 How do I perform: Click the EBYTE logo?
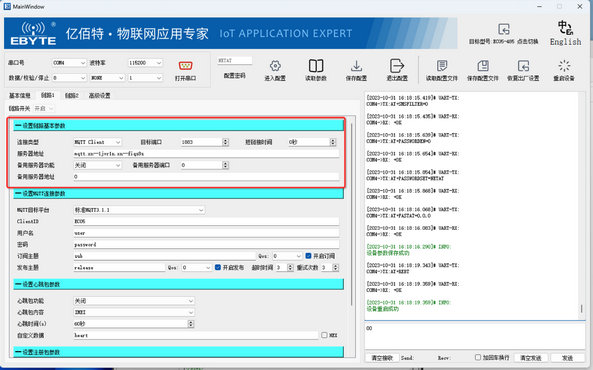pos(33,33)
